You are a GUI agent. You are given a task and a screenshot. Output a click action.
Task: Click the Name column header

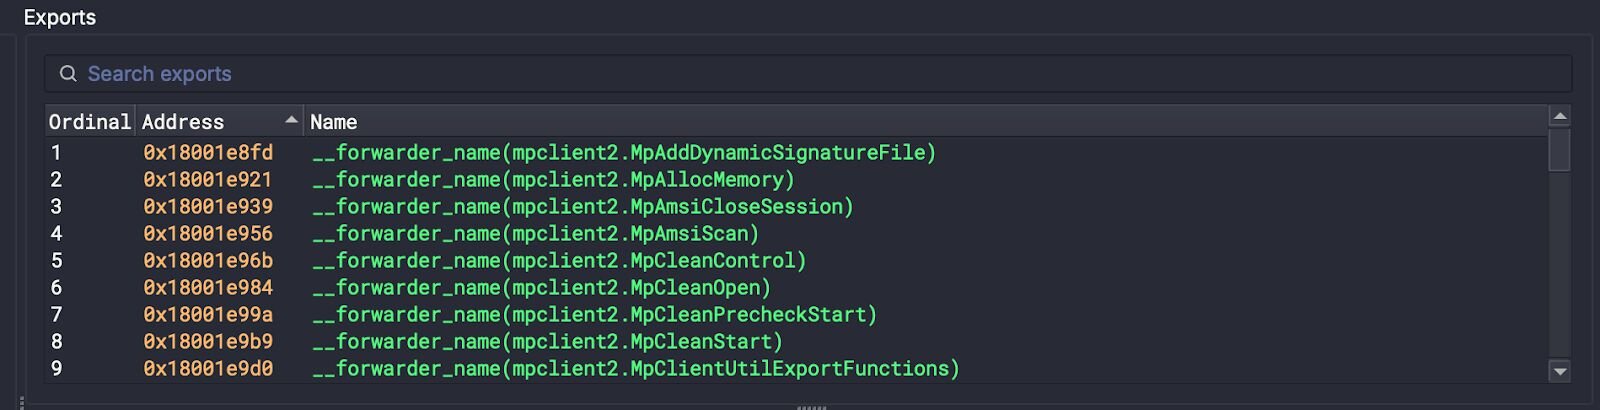click(334, 122)
